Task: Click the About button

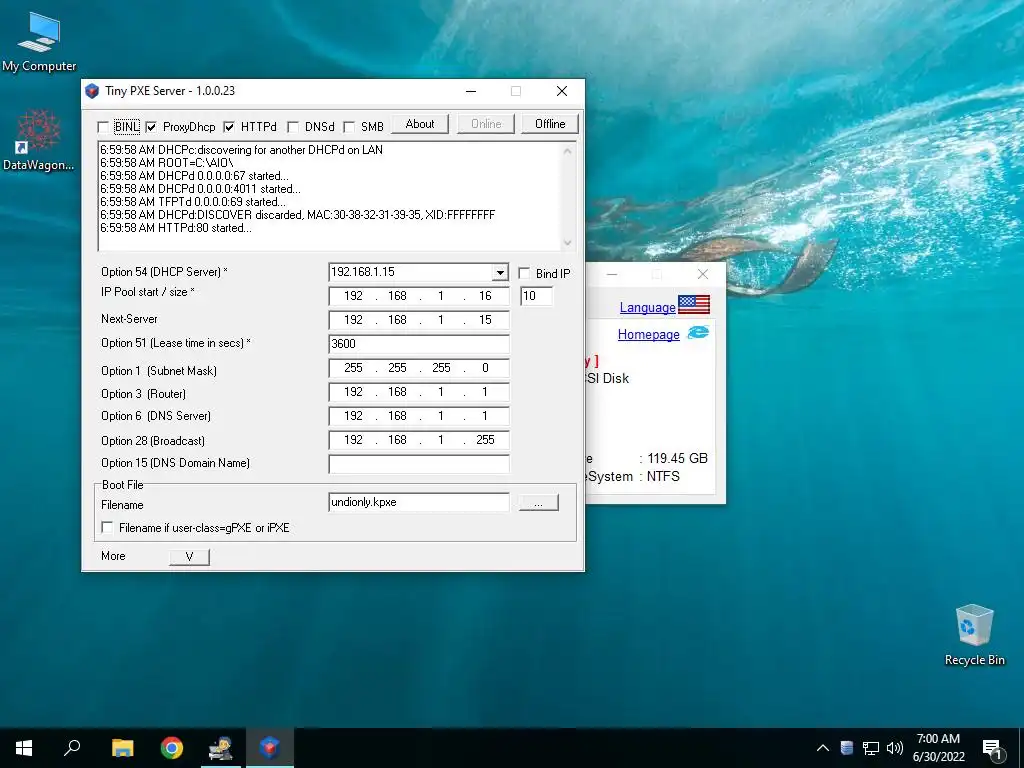Action: pyautogui.click(x=420, y=124)
